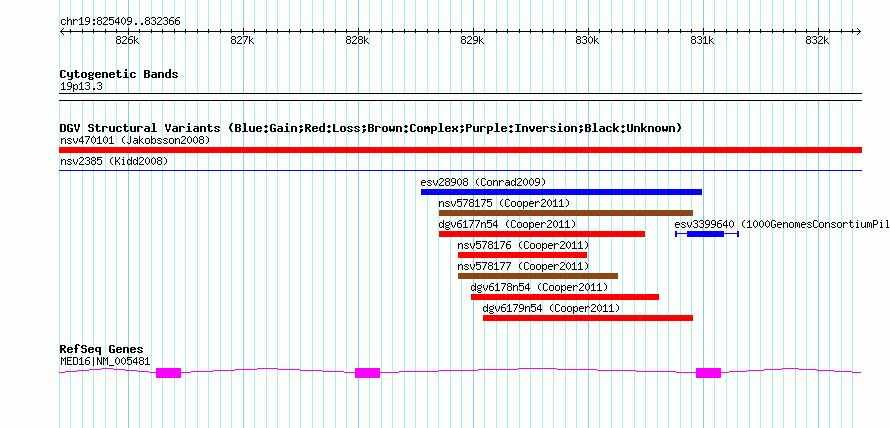Click the ruler's left arrowhead
Image resolution: width=890 pixels, height=428 pixels.
pyautogui.click(x=62, y=32)
